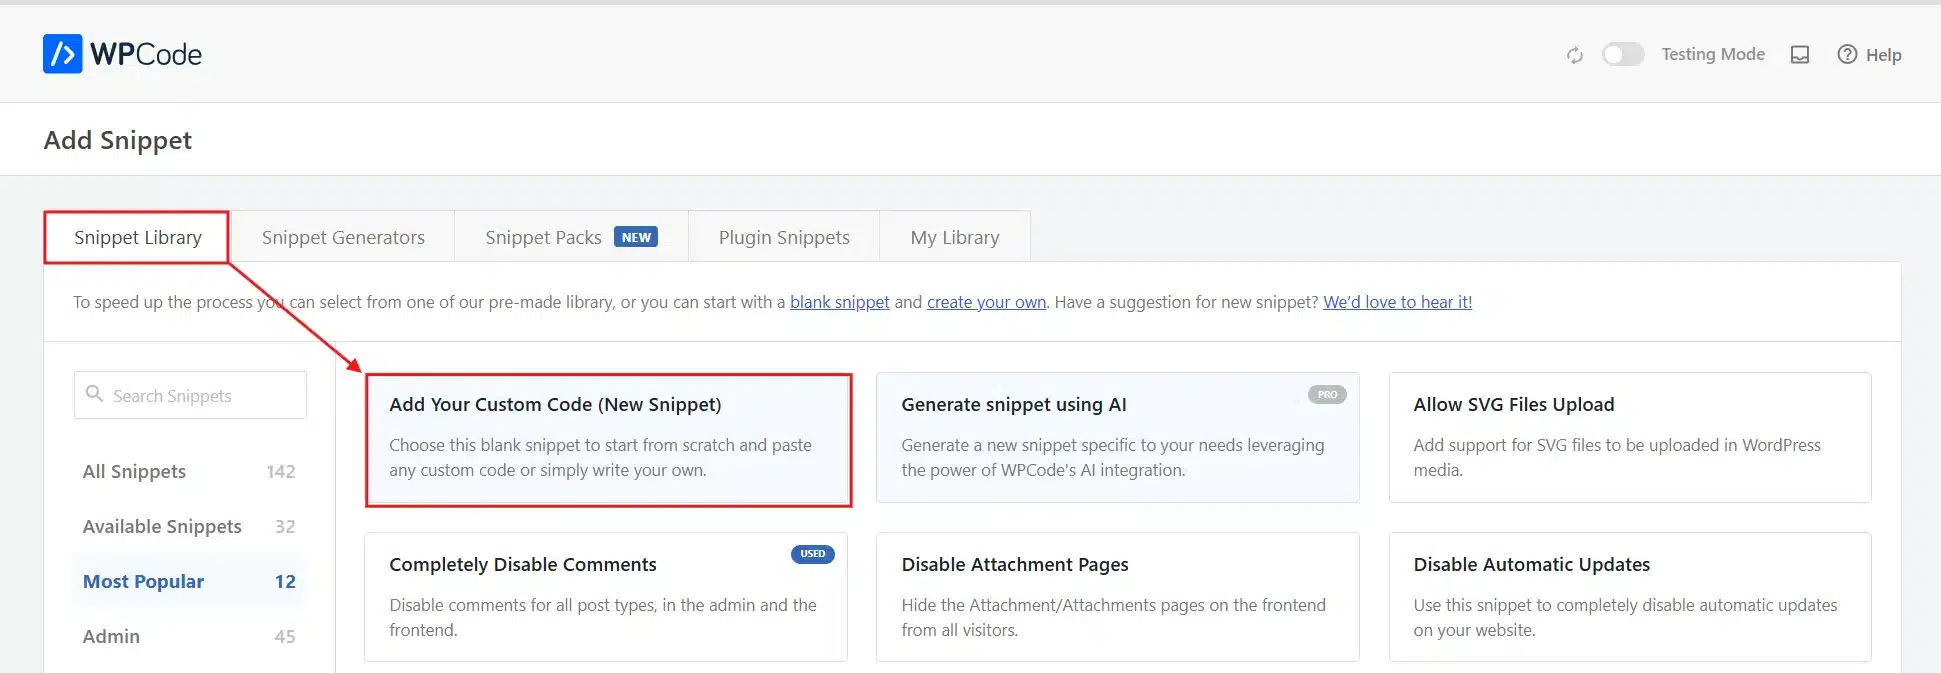This screenshot has height=673, width=1941.
Task: Click the Search Snippets input field
Action: coord(190,395)
